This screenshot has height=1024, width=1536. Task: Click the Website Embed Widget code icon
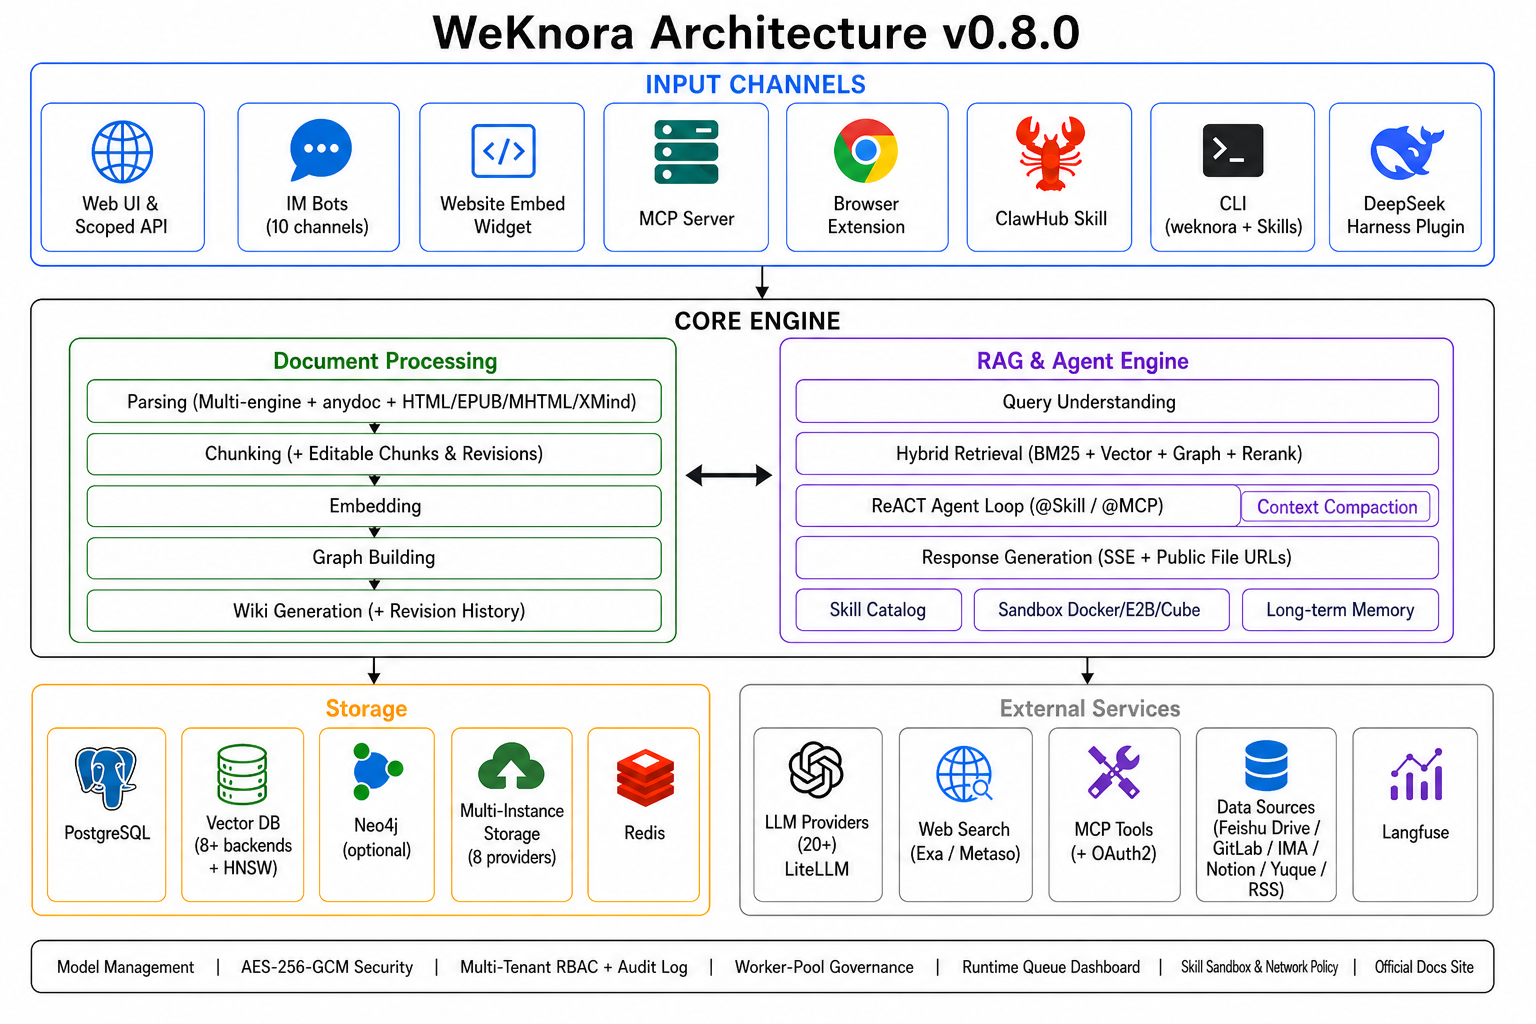click(503, 151)
